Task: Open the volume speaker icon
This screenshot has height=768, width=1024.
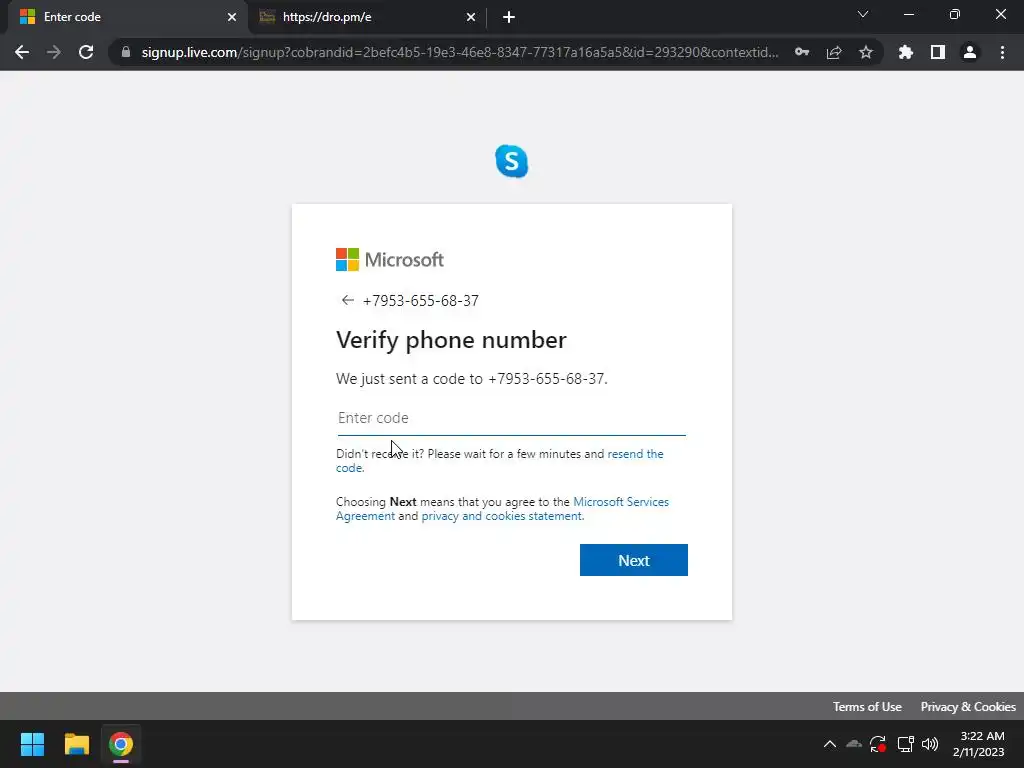Action: 930,744
